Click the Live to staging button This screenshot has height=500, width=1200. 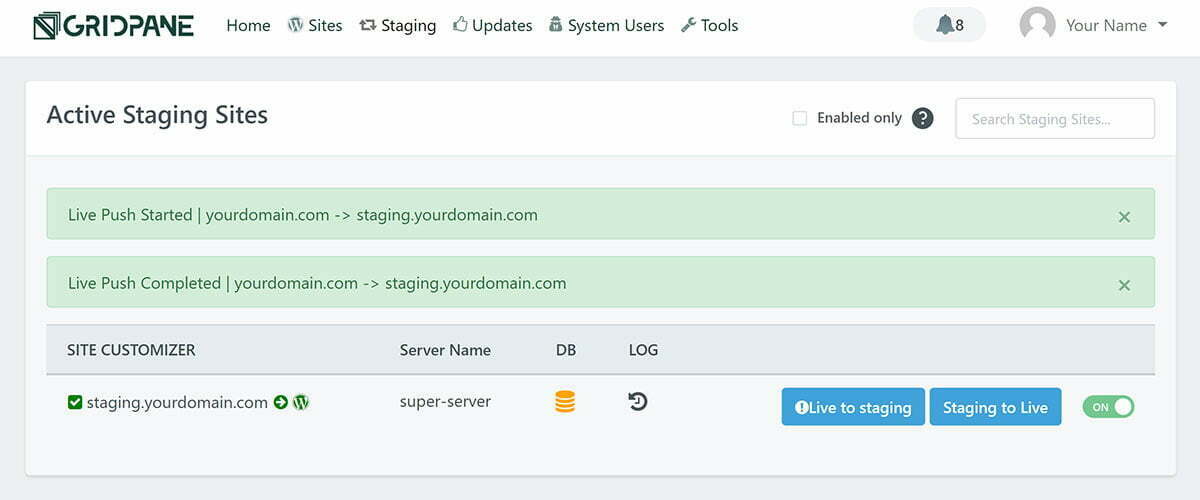pyautogui.click(x=853, y=407)
